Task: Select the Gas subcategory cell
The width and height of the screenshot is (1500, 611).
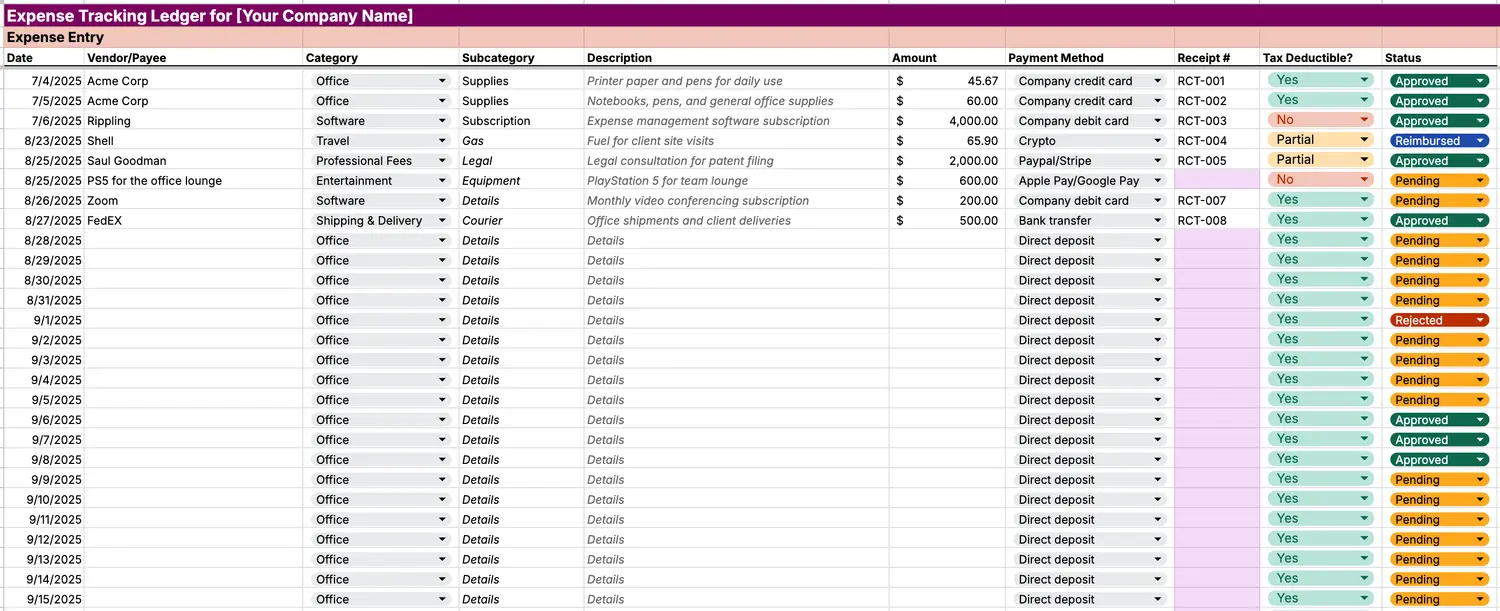Action: tap(521, 141)
